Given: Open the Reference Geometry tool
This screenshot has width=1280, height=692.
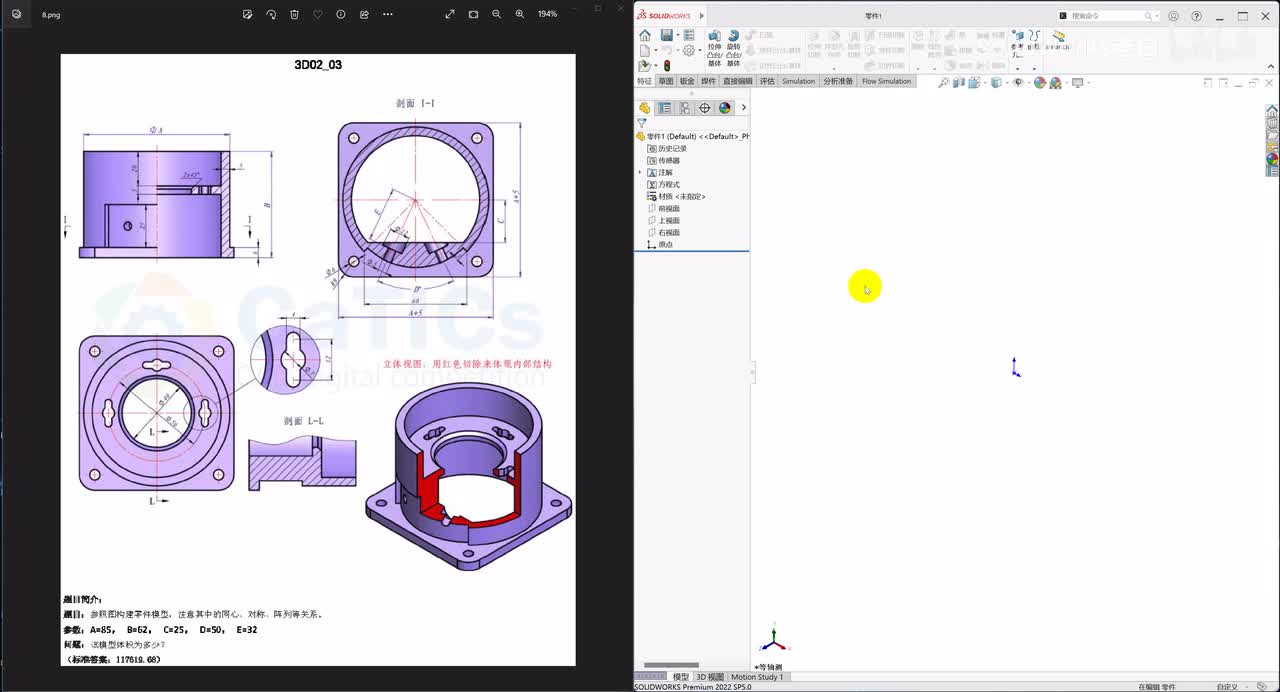Looking at the screenshot, I should [x=1017, y=36].
